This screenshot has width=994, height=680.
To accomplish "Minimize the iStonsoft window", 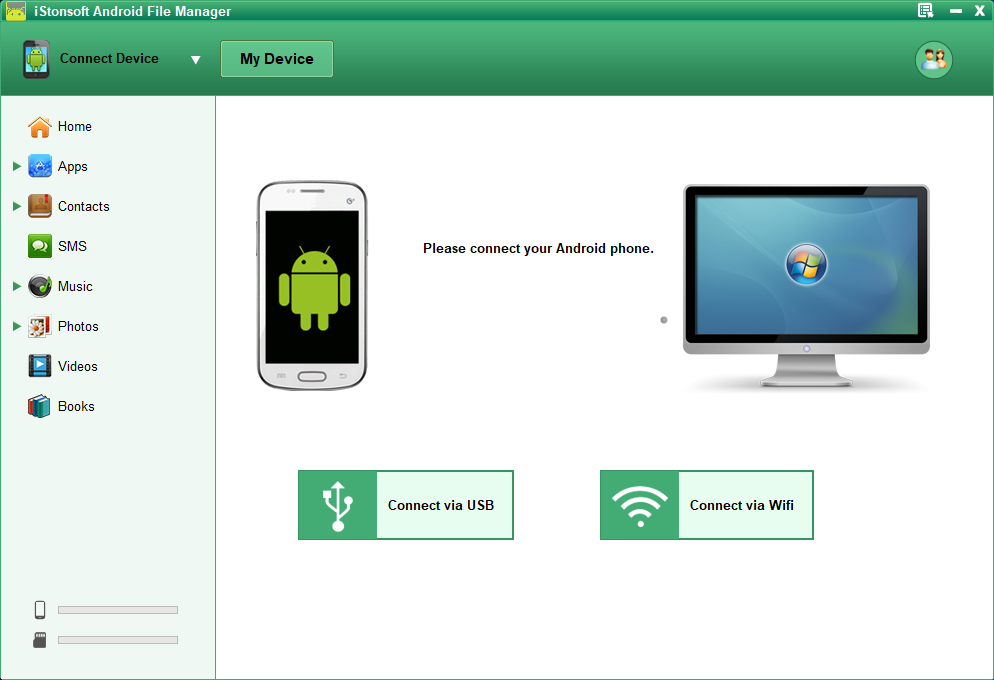I will (x=955, y=11).
